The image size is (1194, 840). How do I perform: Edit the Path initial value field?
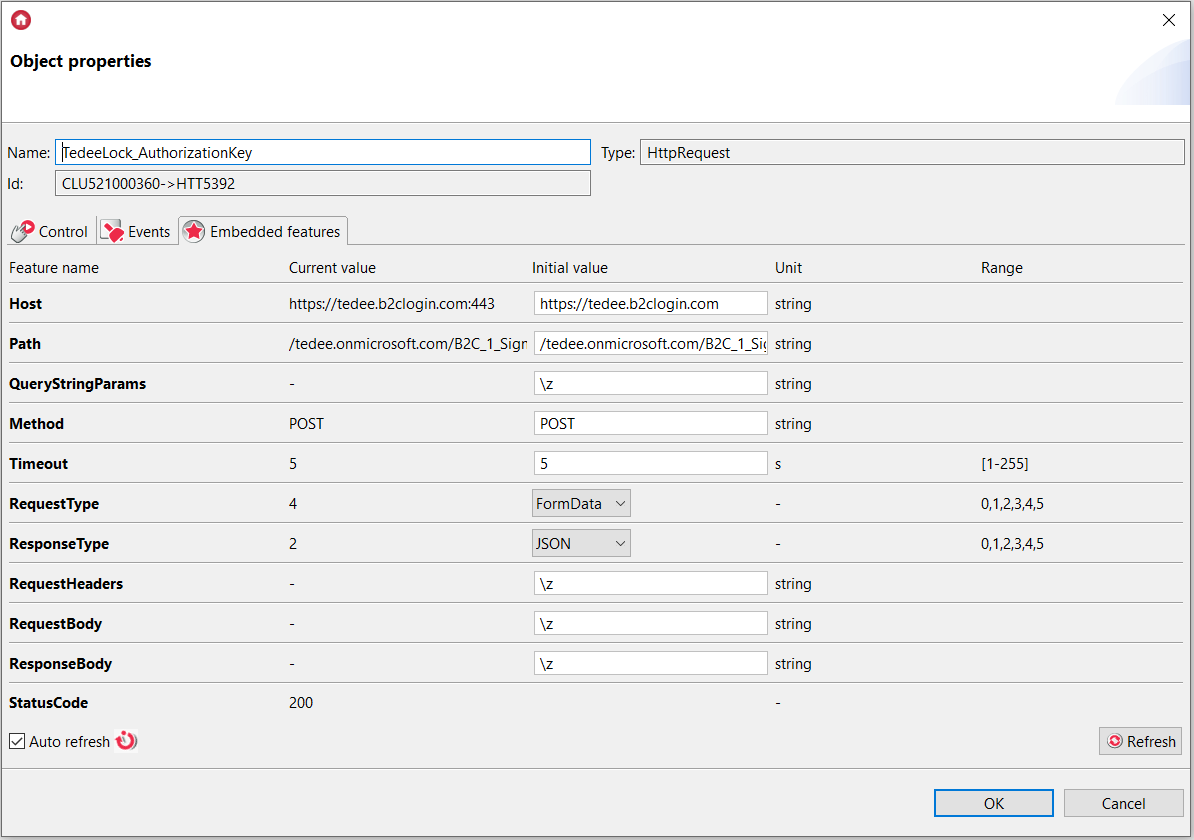coord(650,343)
